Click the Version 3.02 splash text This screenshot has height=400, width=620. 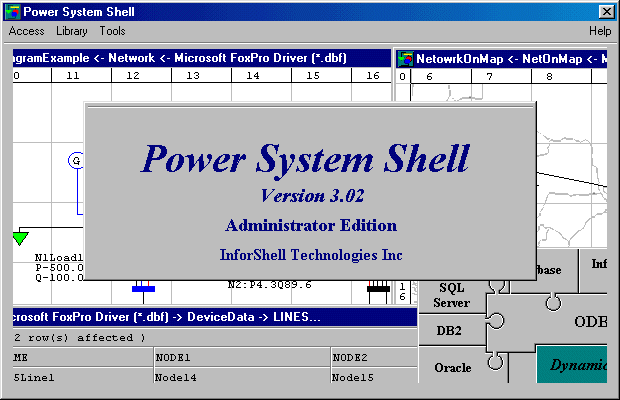[x=312, y=196]
